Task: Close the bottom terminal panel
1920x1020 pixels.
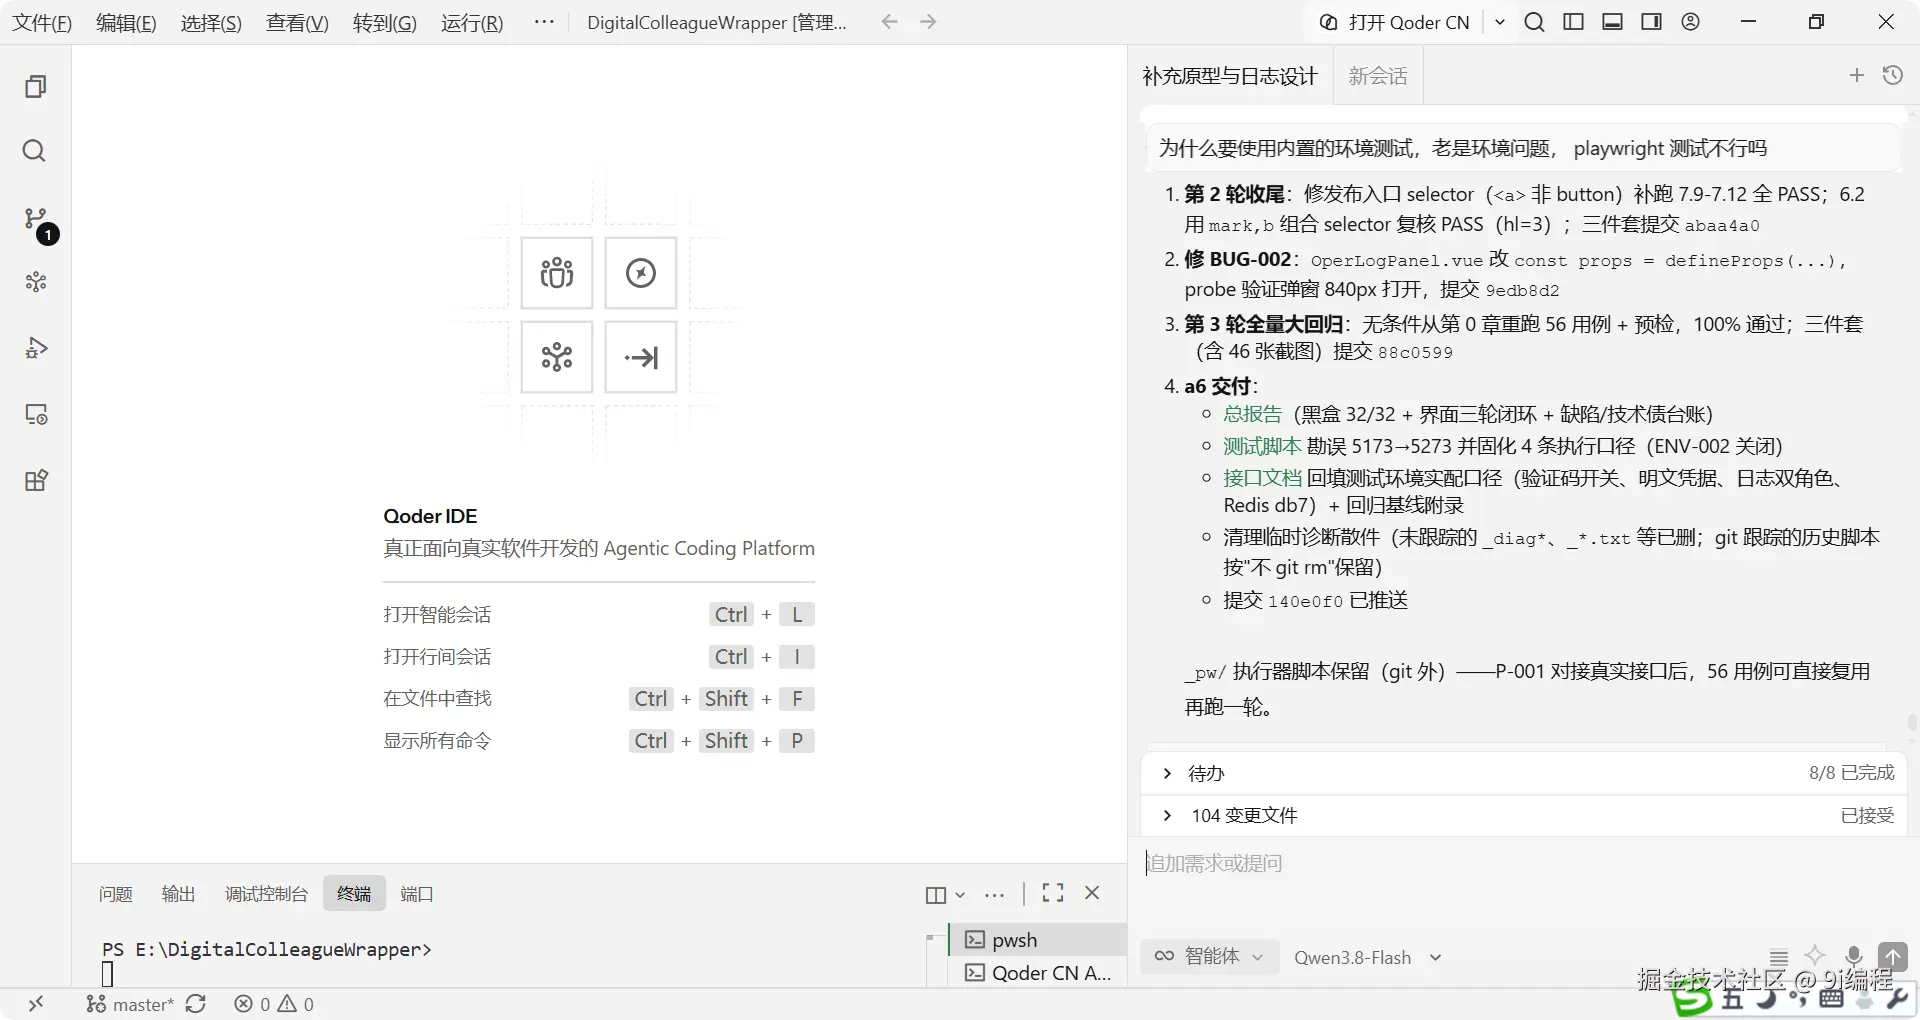Action: pyautogui.click(x=1092, y=893)
